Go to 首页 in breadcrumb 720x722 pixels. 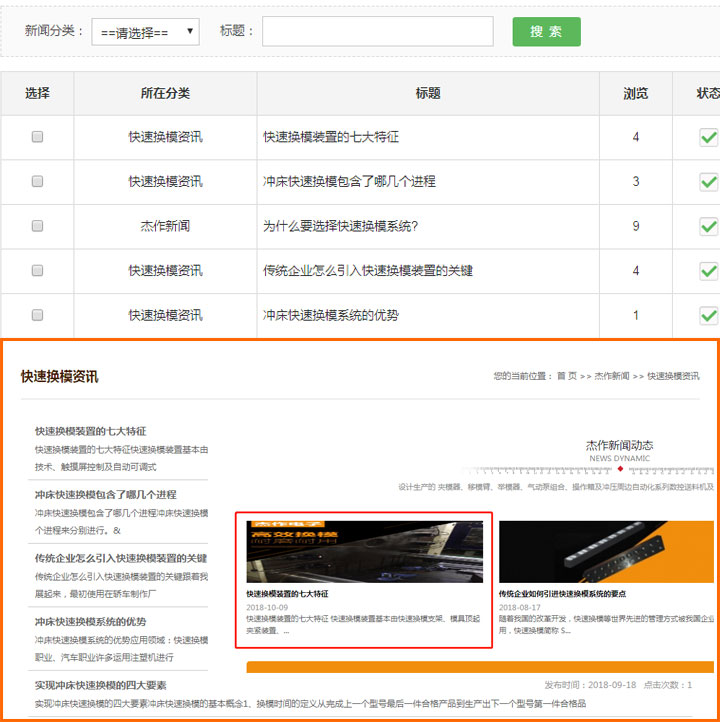point(567,376)
